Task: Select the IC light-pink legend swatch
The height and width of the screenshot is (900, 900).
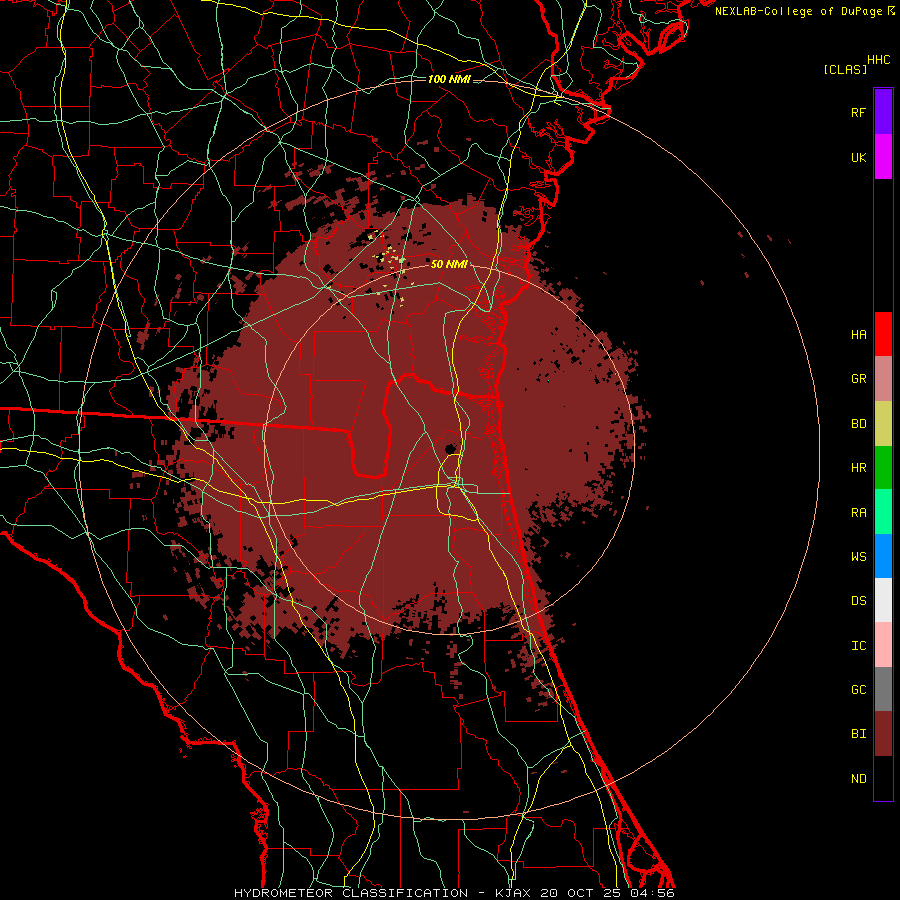Action: click(x=883, y=645)
